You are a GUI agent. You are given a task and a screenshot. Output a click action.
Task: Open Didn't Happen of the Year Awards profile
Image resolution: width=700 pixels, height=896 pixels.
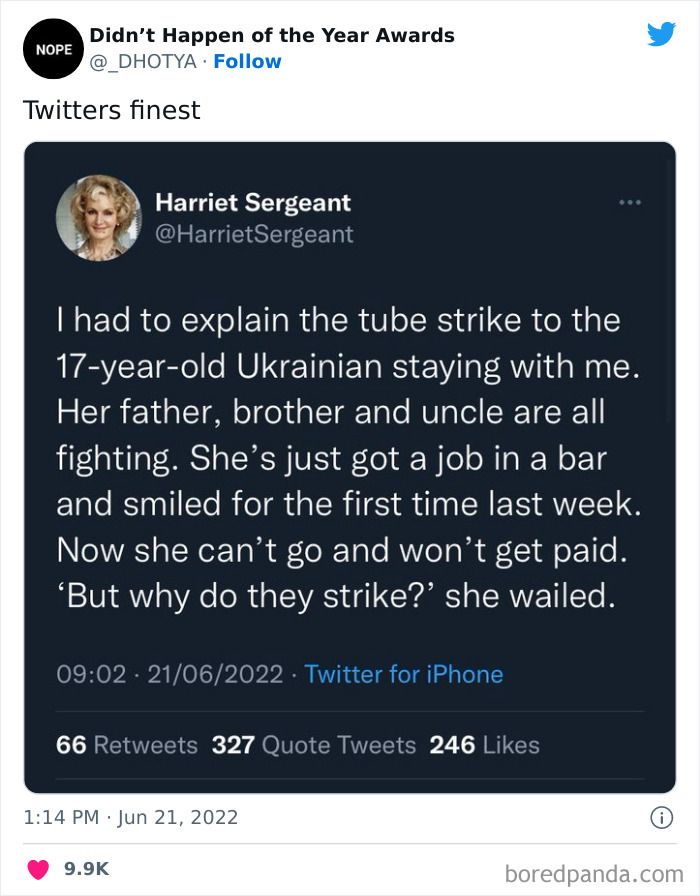tap(272, 36)
